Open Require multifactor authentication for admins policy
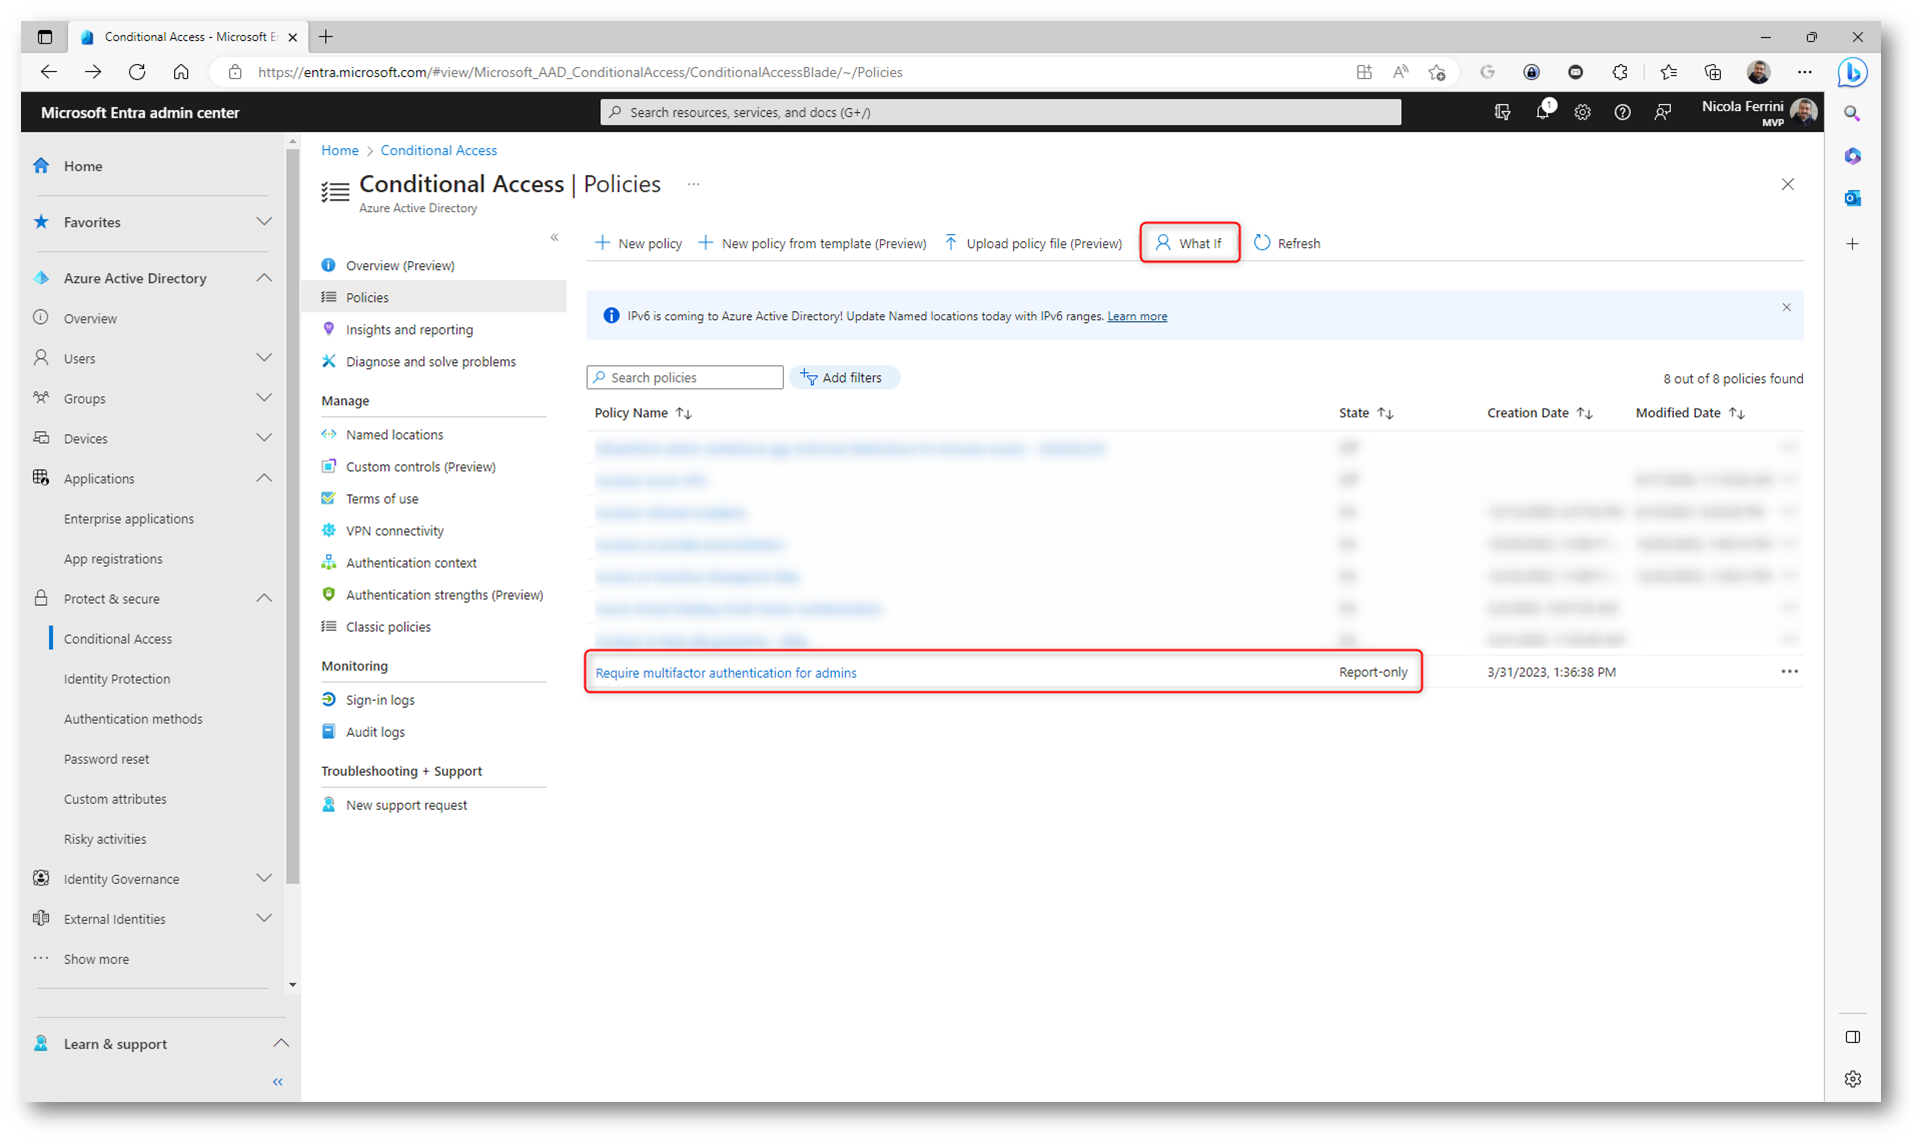 tap(725, 673)
